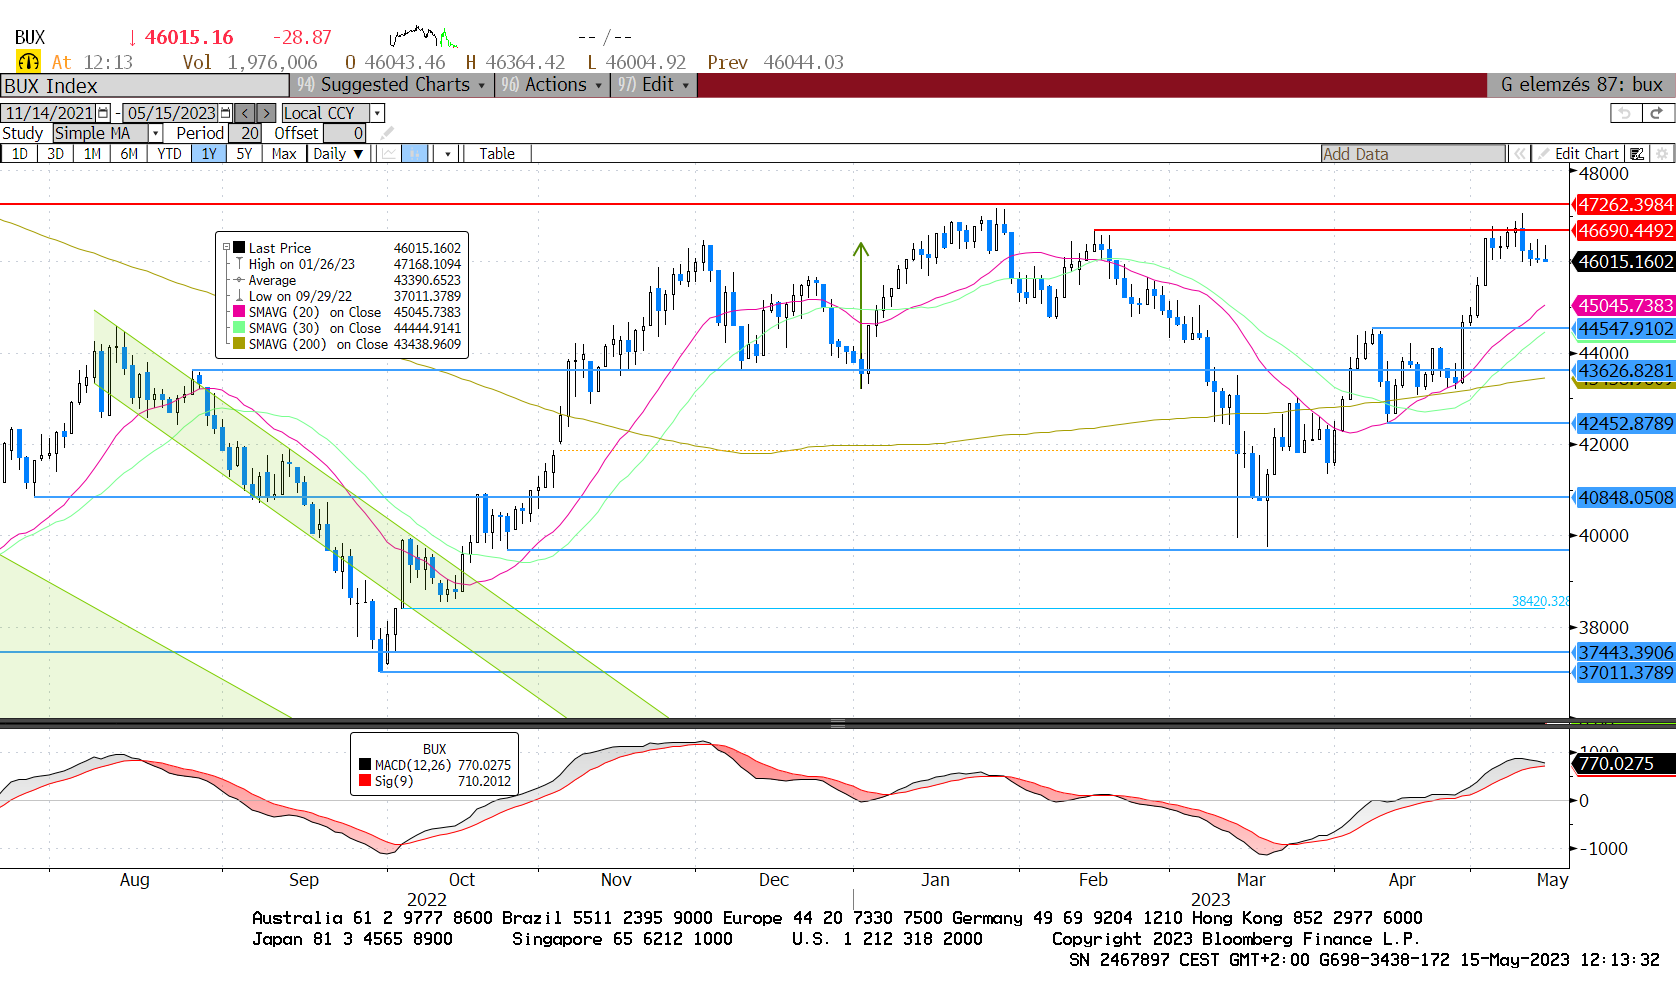Select the candlestick chart type icon
The height and width of the screenshot is (1003, 1676).
(x=415, y=153)
